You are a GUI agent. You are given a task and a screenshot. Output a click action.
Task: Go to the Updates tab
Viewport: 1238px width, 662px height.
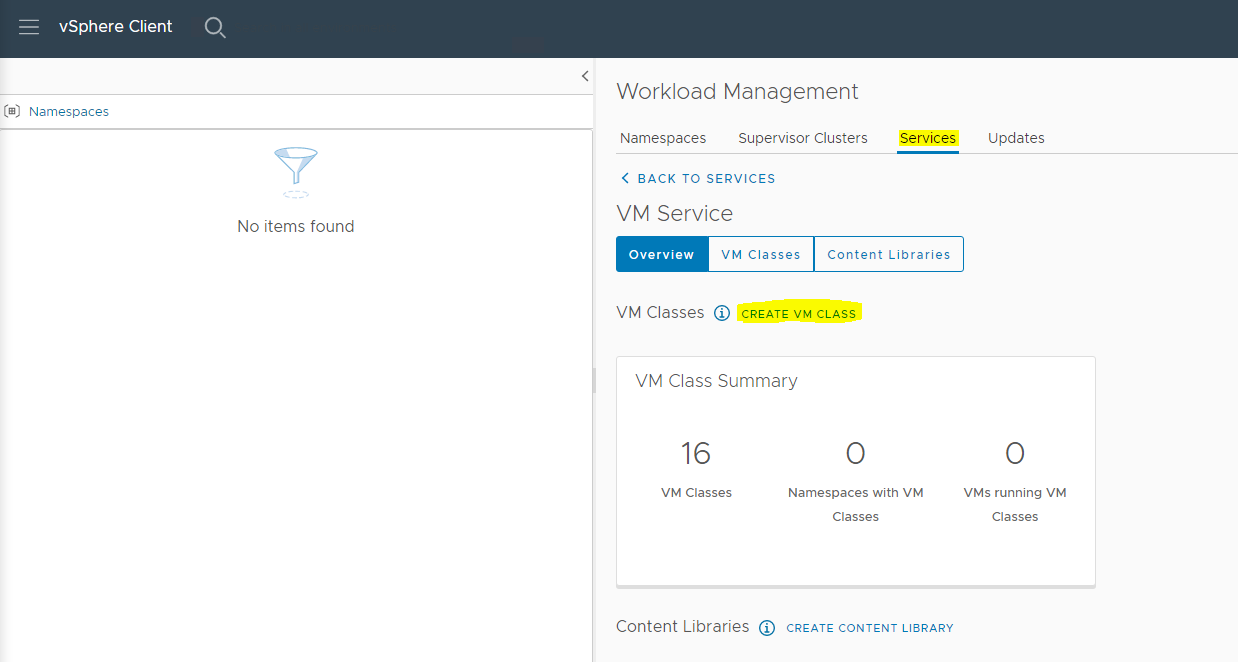click(1016, 138)
